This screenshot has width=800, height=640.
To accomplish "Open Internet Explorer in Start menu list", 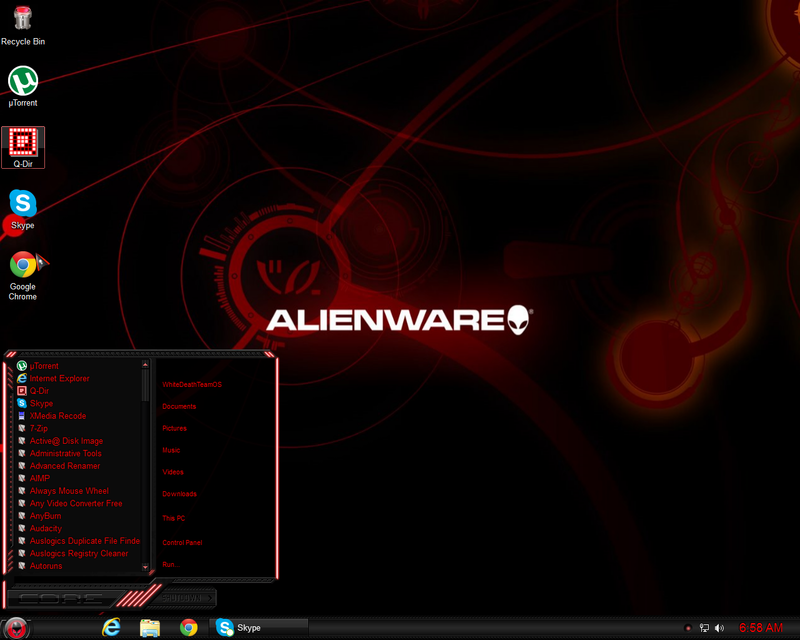I will click(53, 378).
